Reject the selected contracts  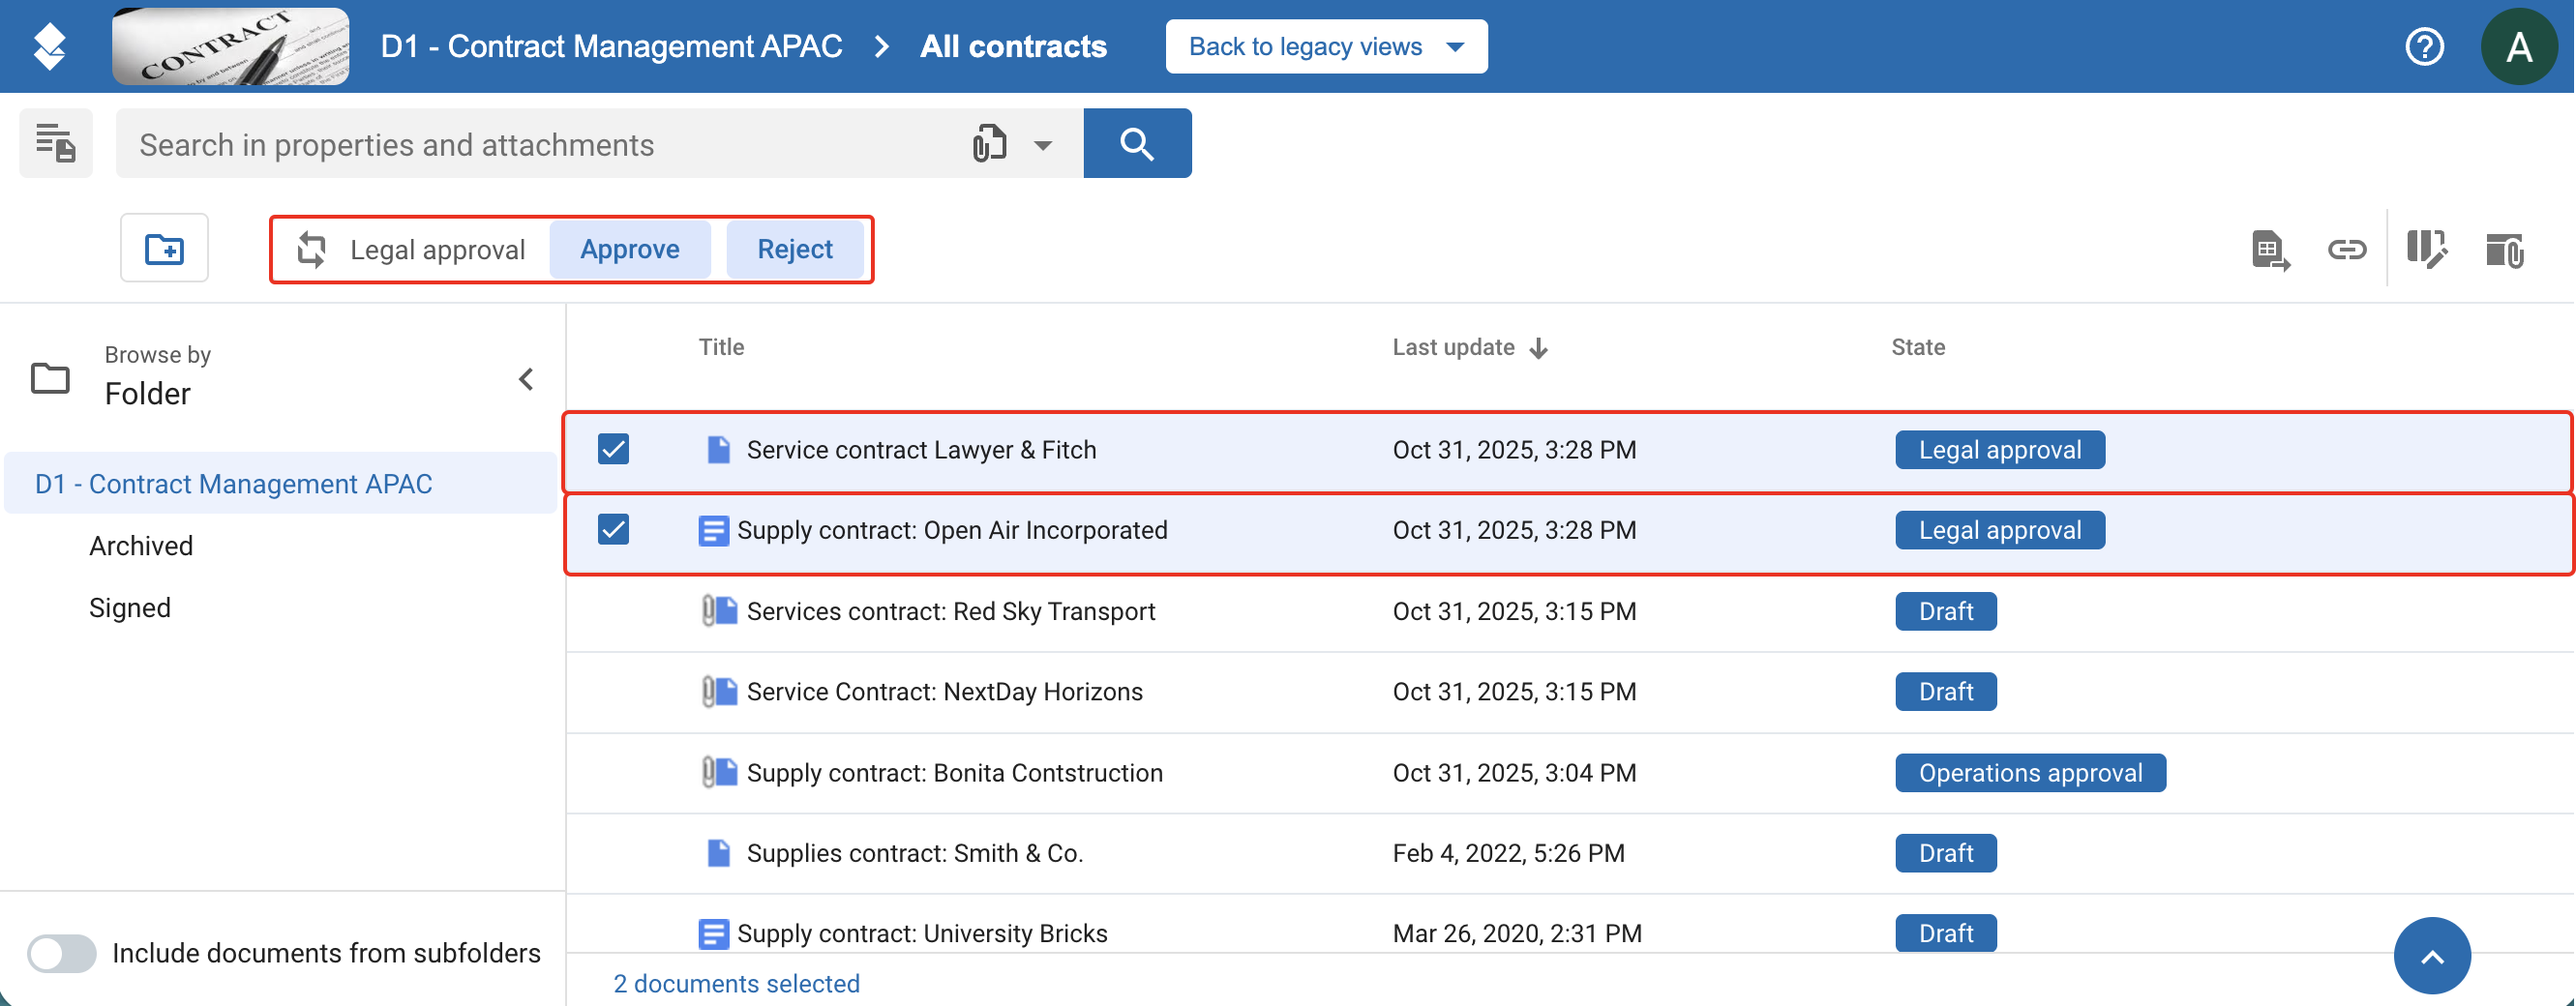[795, 249]
